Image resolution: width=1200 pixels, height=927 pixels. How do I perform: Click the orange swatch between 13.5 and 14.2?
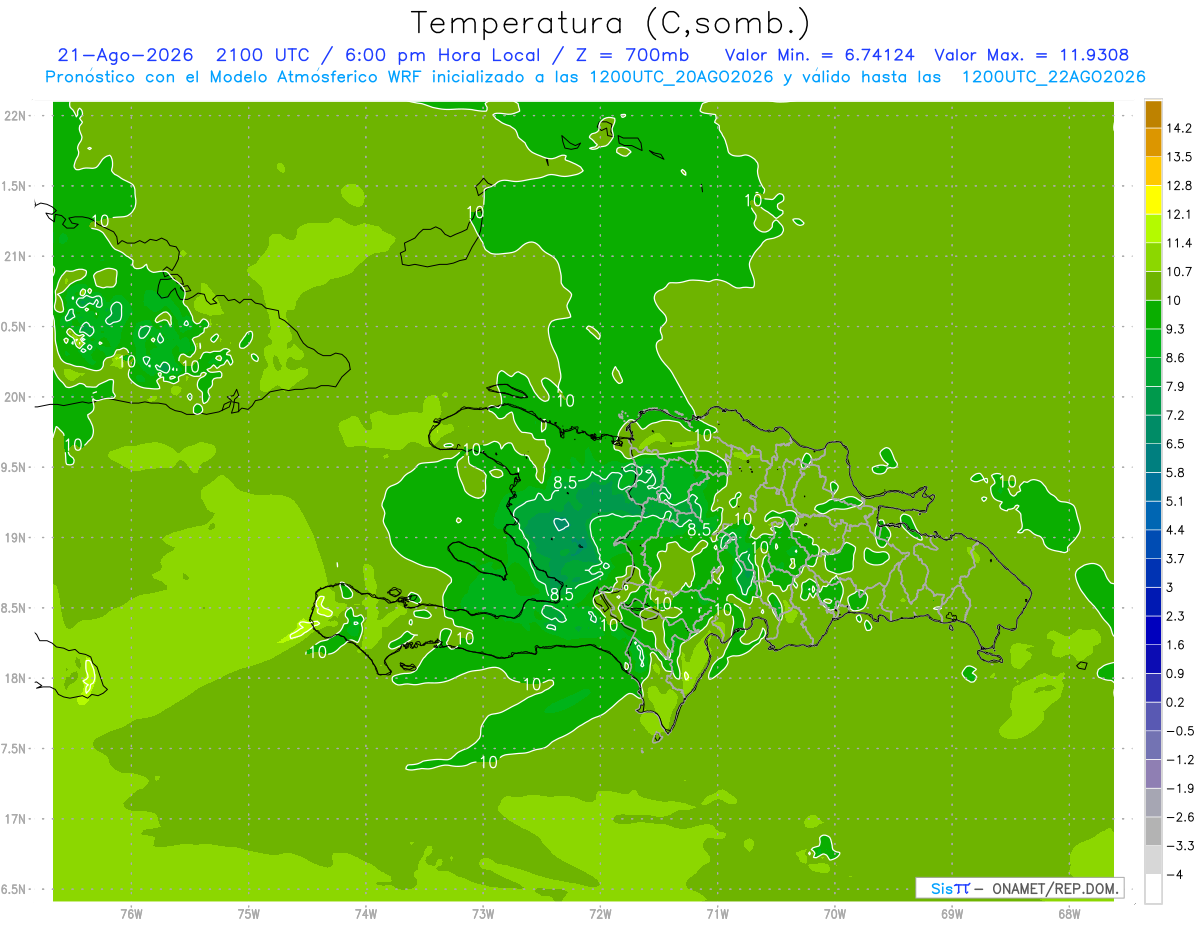point(1153,142)
